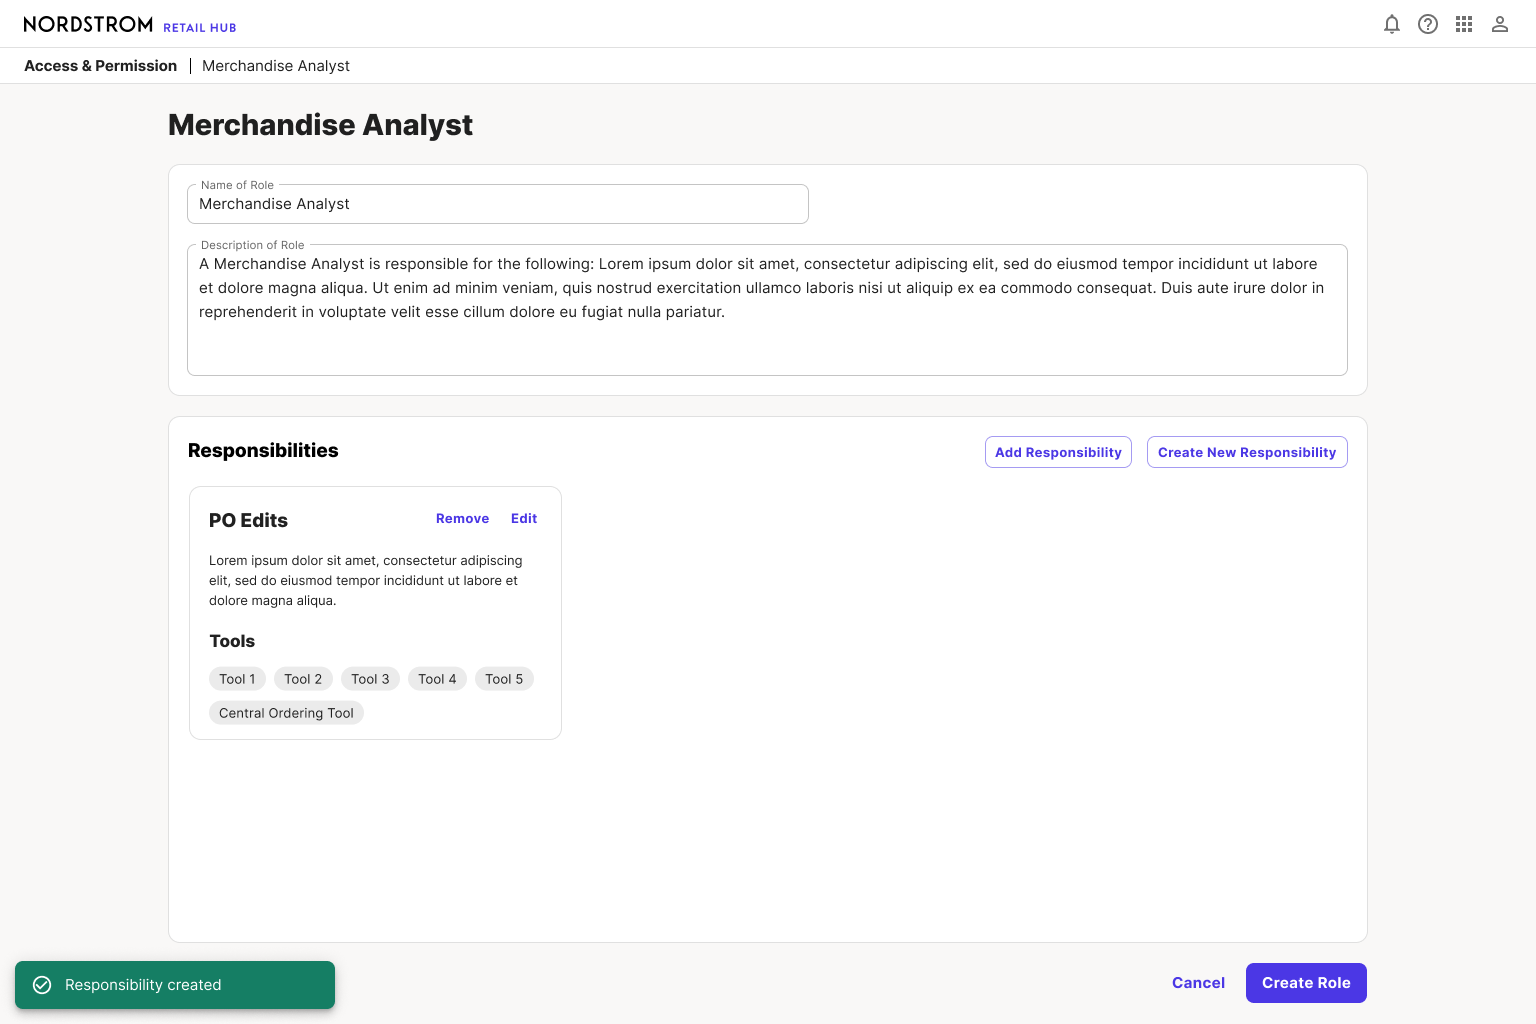This screenshot has width=1536, height=1024.
Task: Click the Nordstrom Retail Hub logo
Action: (130, 24)
